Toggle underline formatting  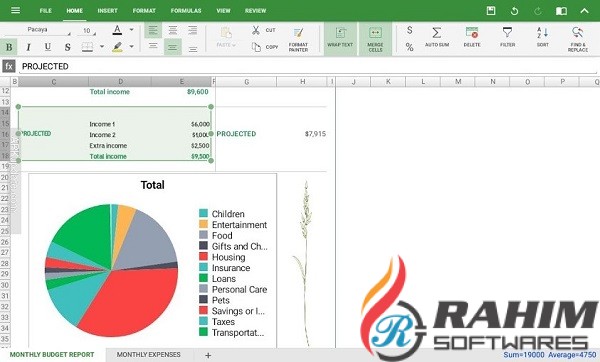(x=47, y=47)
